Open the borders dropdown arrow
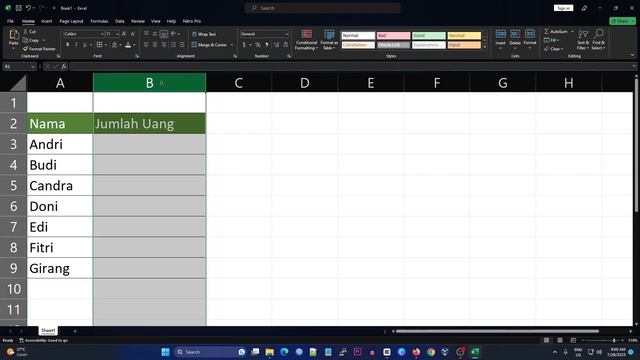This screenshot has width=640, height=360. [x=106, y=44]
